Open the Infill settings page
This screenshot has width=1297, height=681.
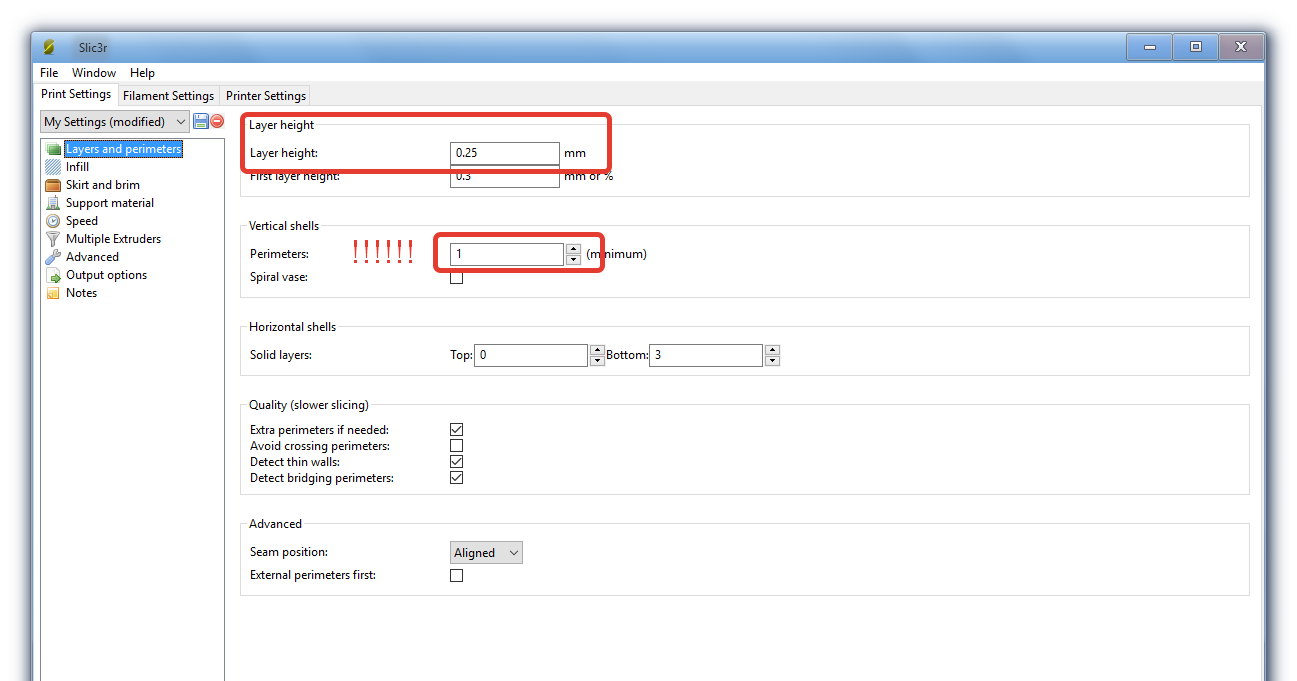pyautogui.click(x=77, y=167)
